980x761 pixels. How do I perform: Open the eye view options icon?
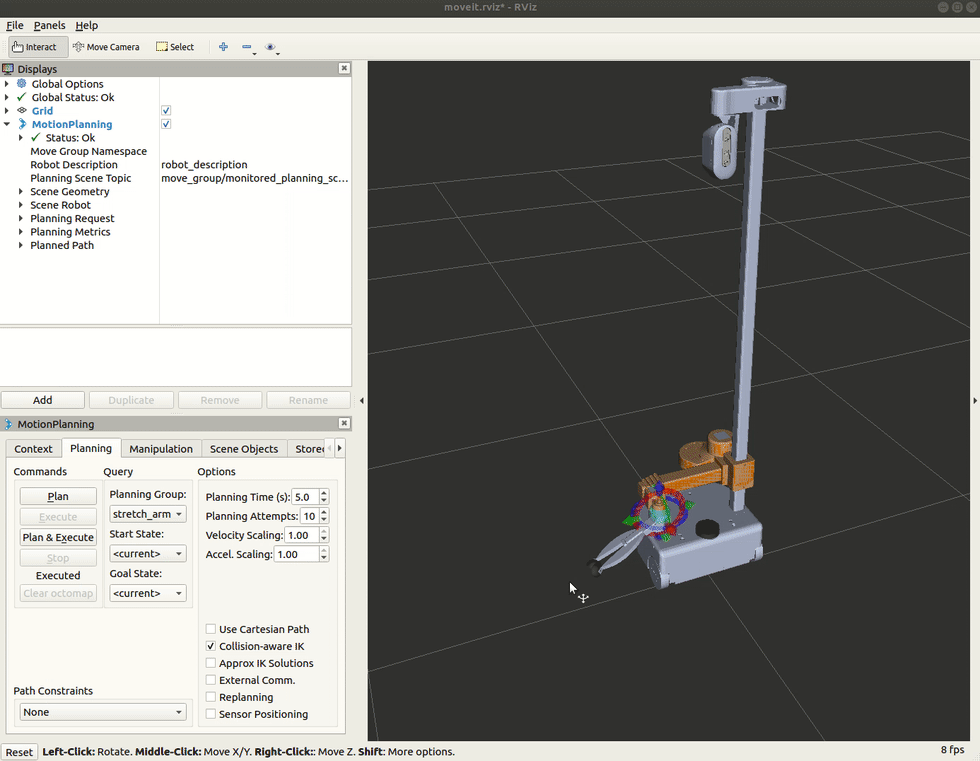click(x=271, y=47)
